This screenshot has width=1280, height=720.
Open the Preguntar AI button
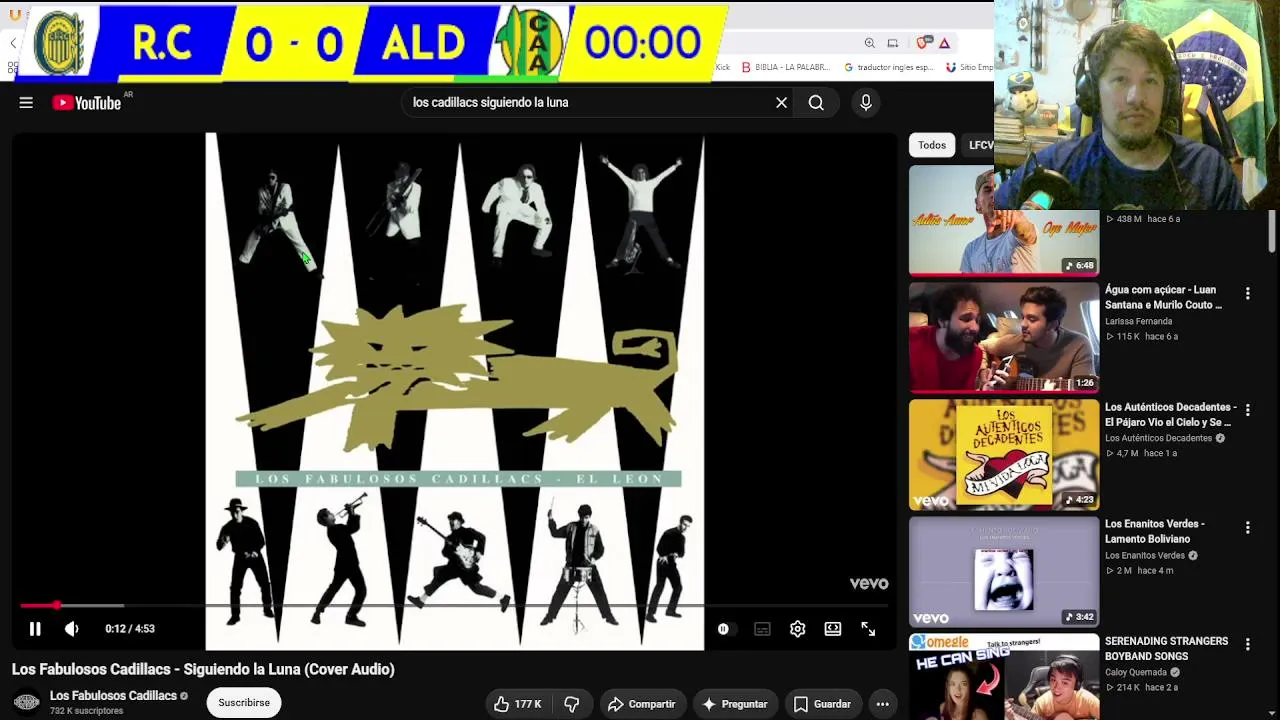pyautogui.click(x=735, y=704)
